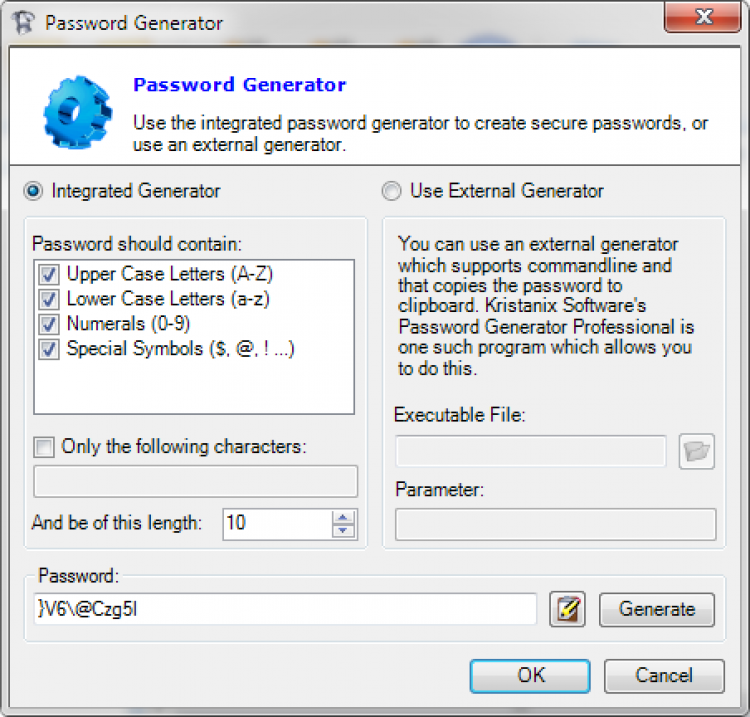Click the blue gear Password Generator icon

(76, 109)
